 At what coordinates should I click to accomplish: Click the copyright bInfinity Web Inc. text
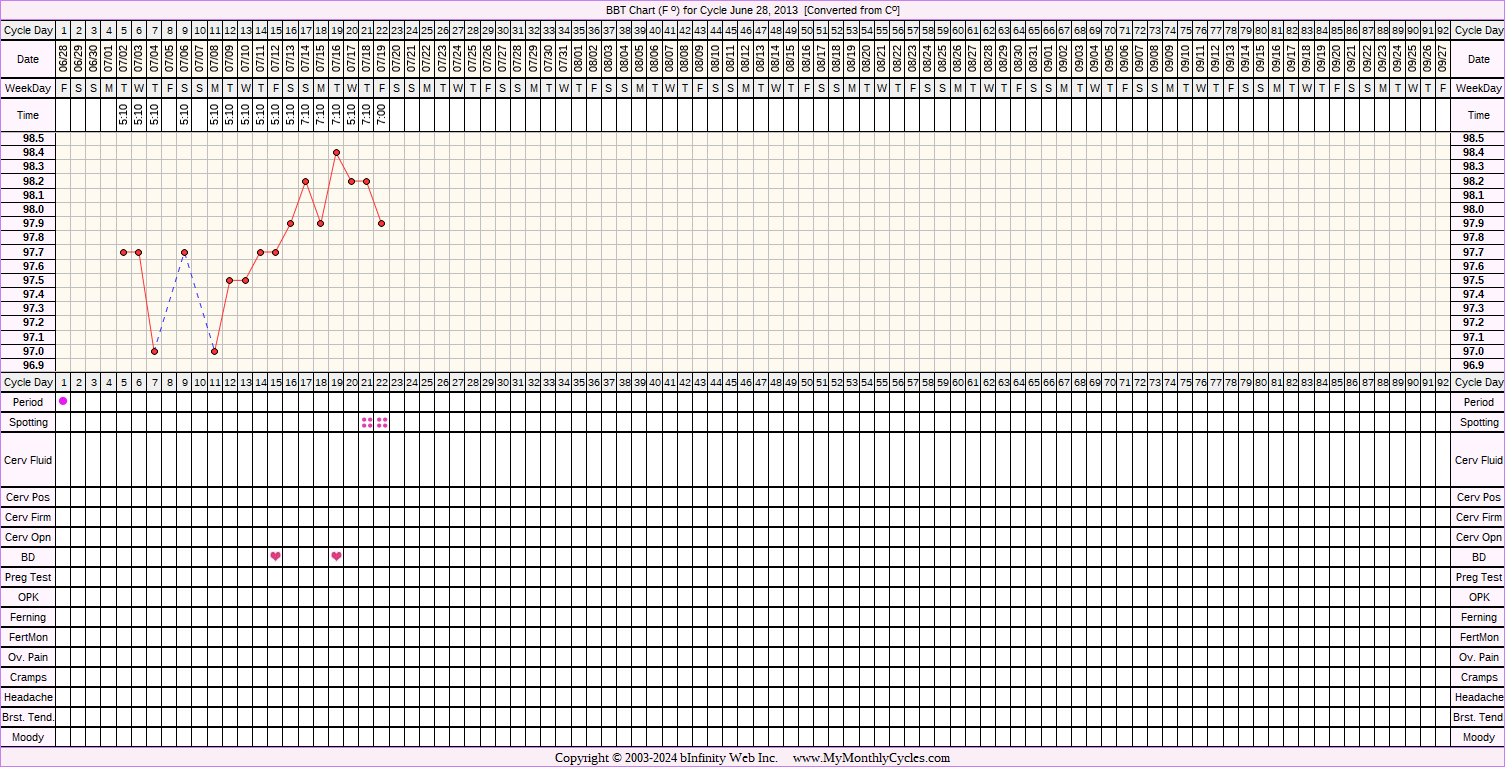[666, 758]
